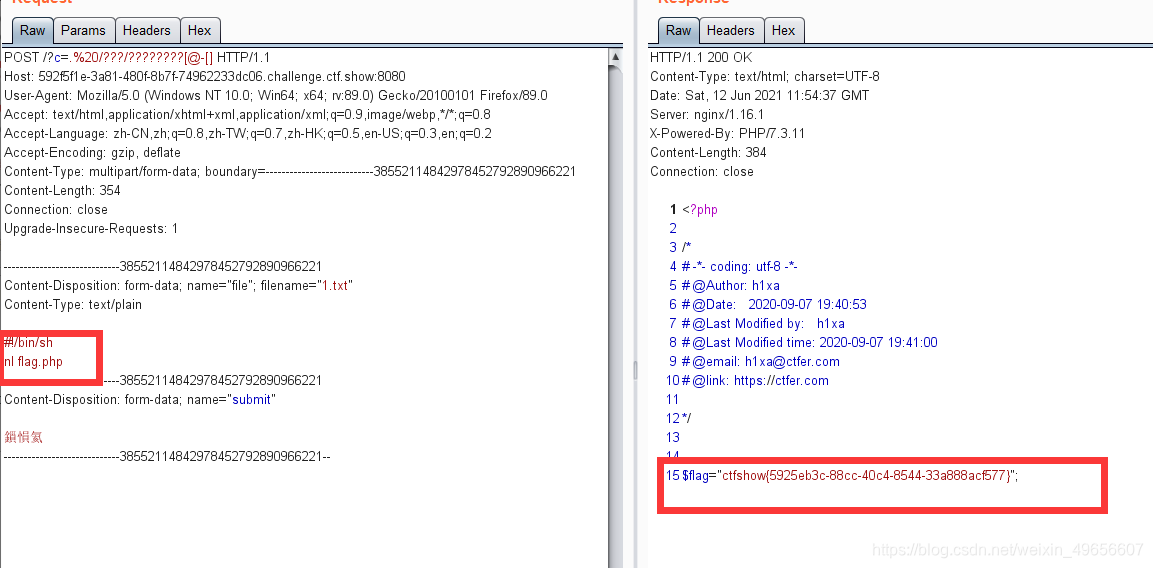This screenshot has height=568, width=1153.
Task: Click the Content-Length: 384 response line
Action: coord(708,153)
